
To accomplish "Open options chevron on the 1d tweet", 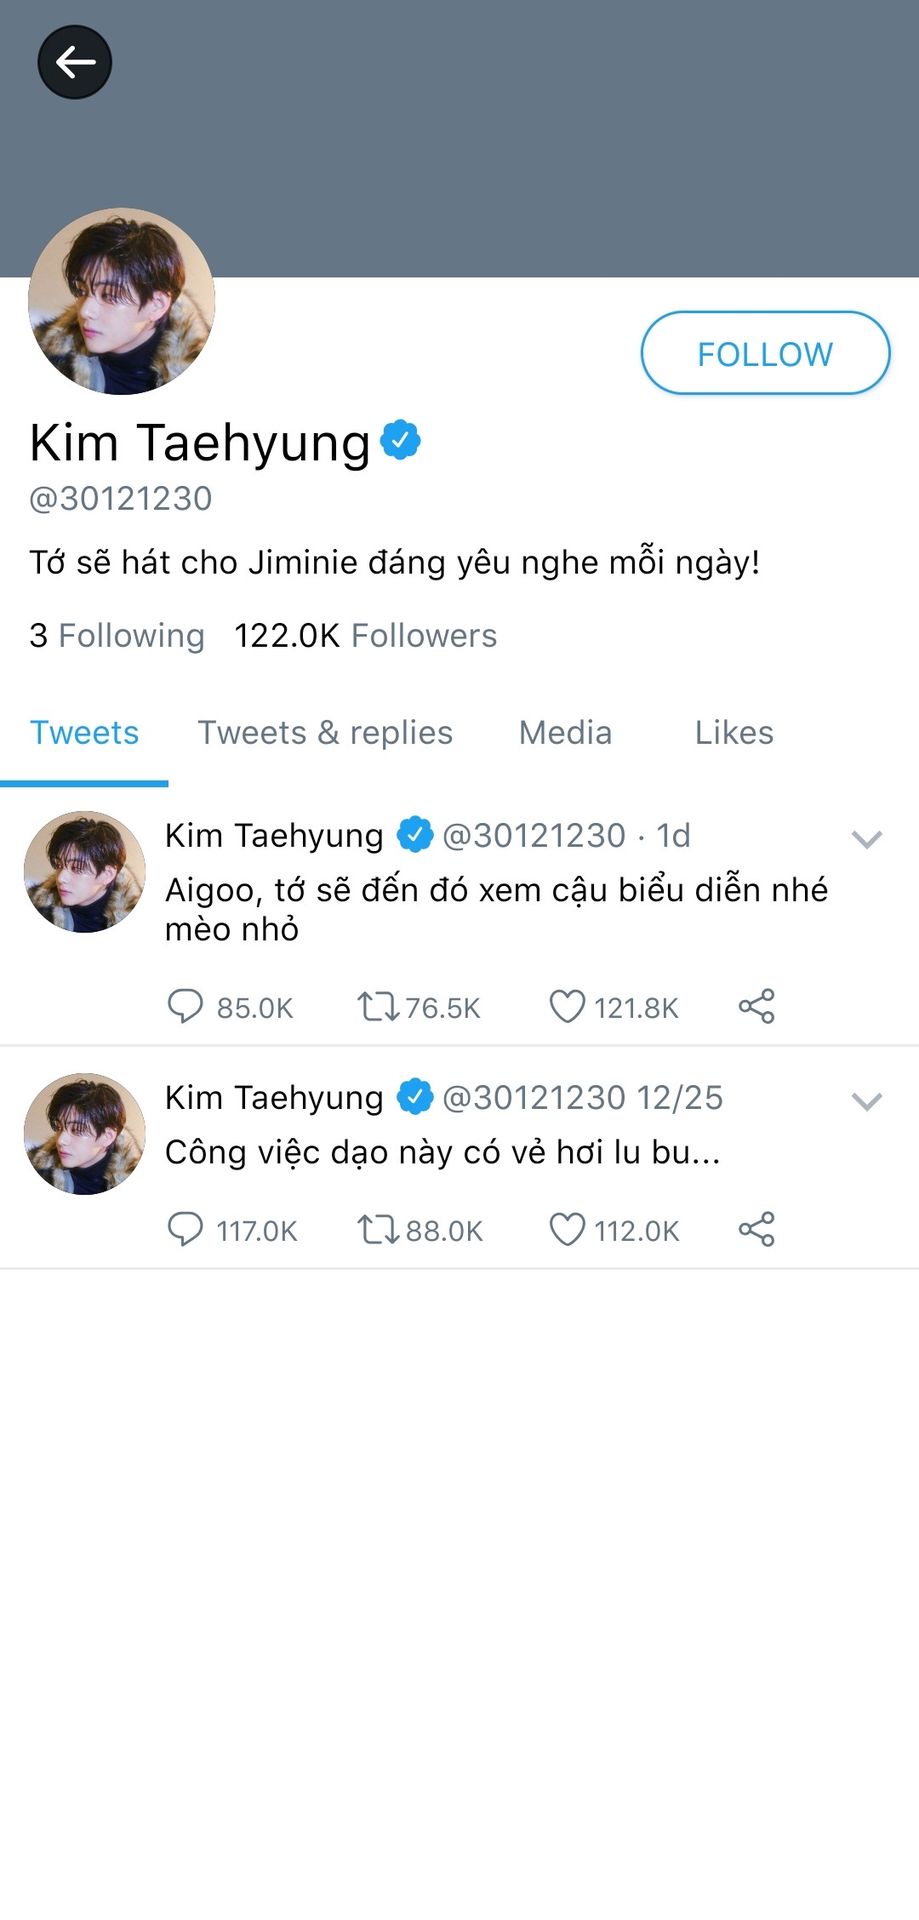I will 866,839.
